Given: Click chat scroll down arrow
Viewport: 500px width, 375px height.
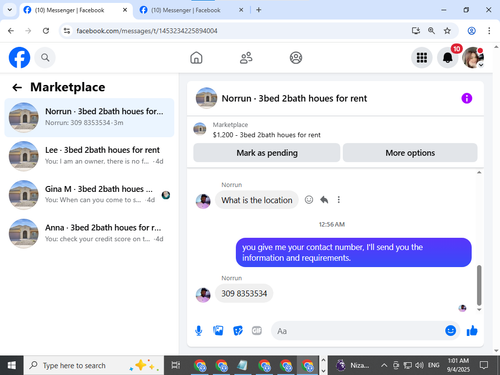Looking at the screenshot, I should pyautogui.click(x=479, y=310).
